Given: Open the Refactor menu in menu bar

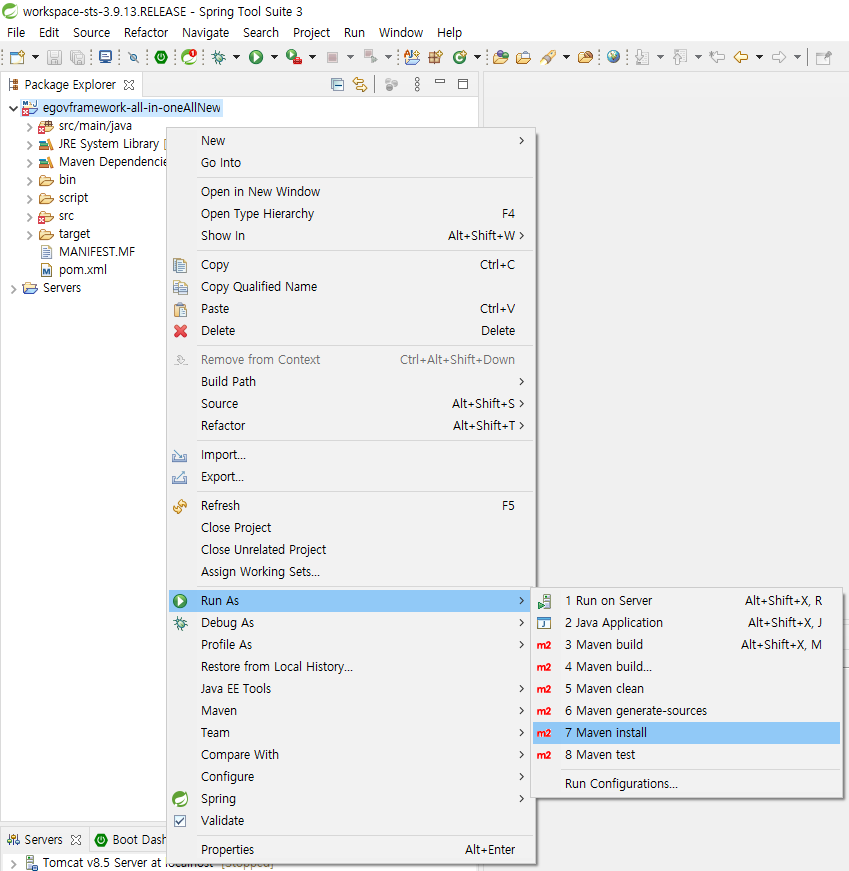Looking at the screenshot, I should [x=146, y=32].
